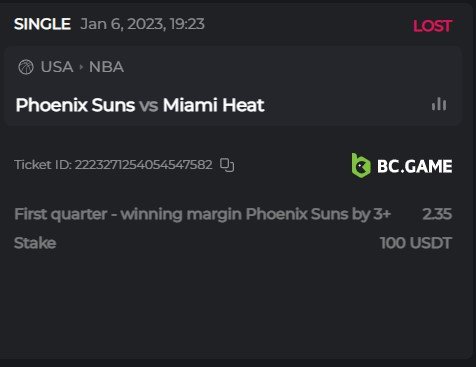Open the NBA league link
The height and width of the screenshot is (367, 476).
click(106, 67)
